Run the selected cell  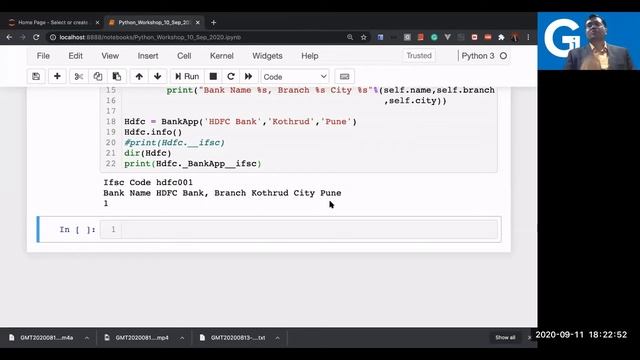(x=187, y=76)
